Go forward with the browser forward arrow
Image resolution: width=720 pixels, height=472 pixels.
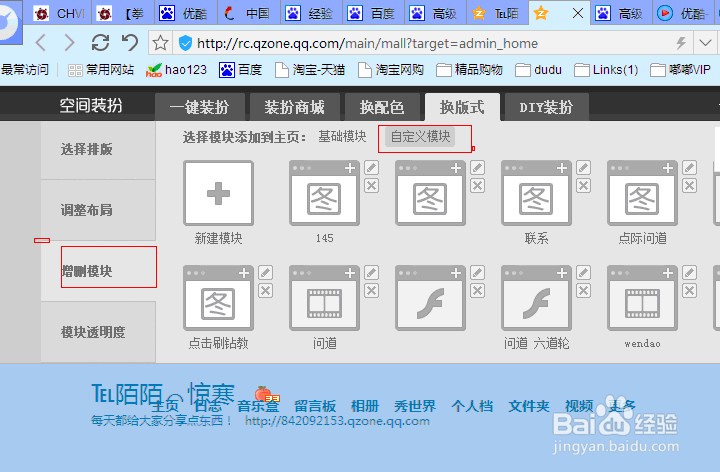tap(69, 43)
